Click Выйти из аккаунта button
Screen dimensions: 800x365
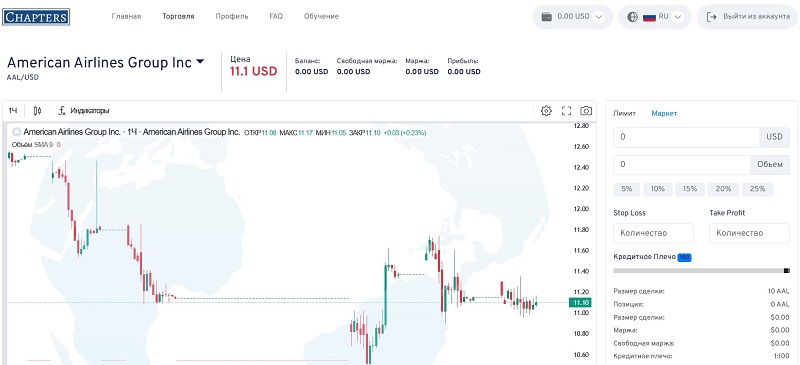[747, 16]
